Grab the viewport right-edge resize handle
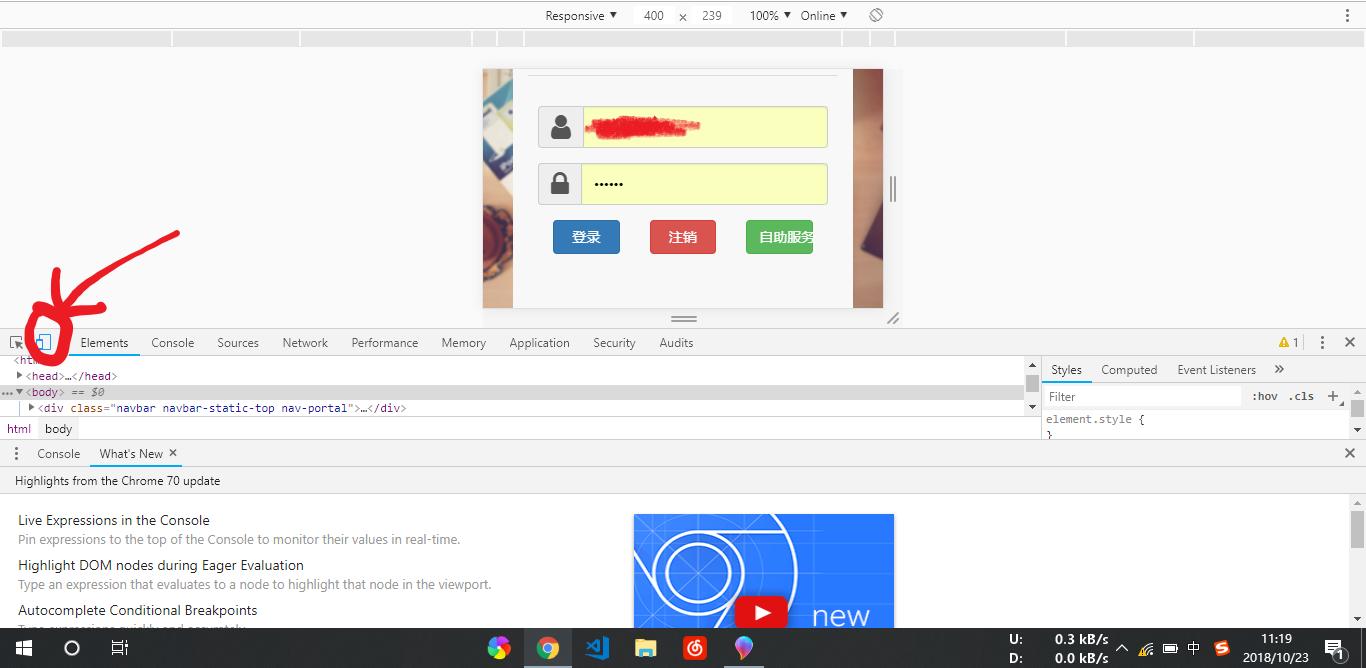 coord(892,188)
